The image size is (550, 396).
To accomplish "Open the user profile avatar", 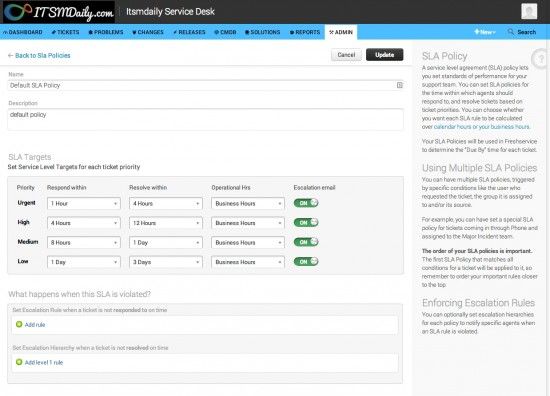I will (529, 11).
